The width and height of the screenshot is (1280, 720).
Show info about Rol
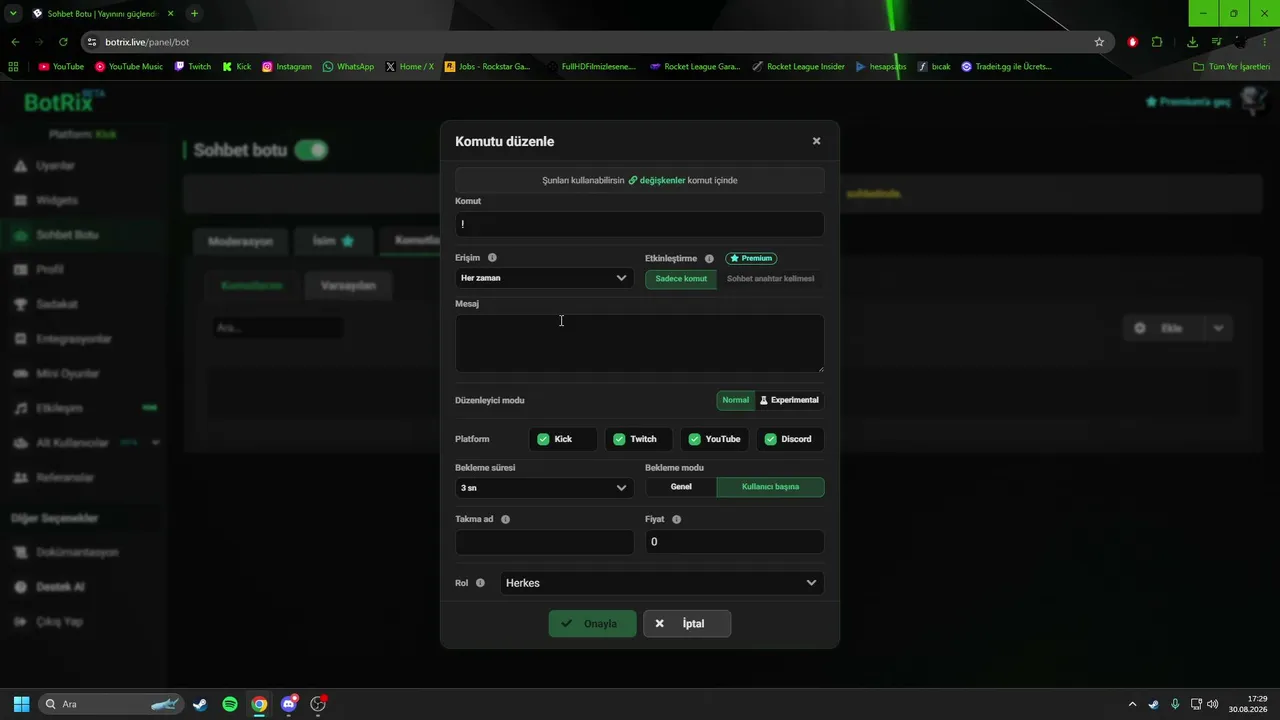click(x=480, y=583)
